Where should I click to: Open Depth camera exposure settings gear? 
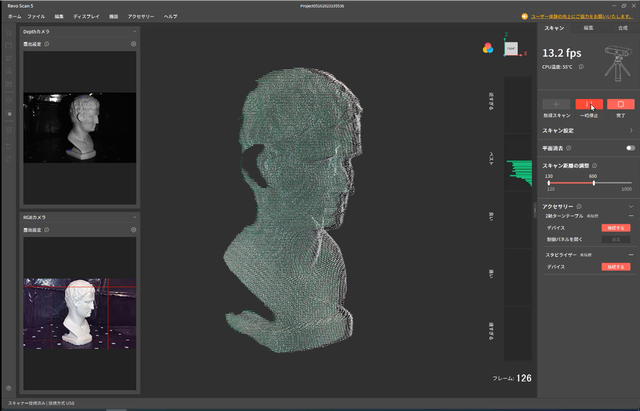point(133,45)
